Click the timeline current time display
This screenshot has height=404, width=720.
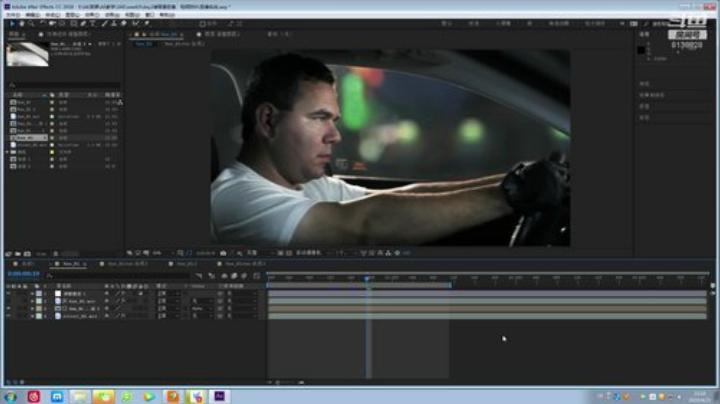(23, 274)
